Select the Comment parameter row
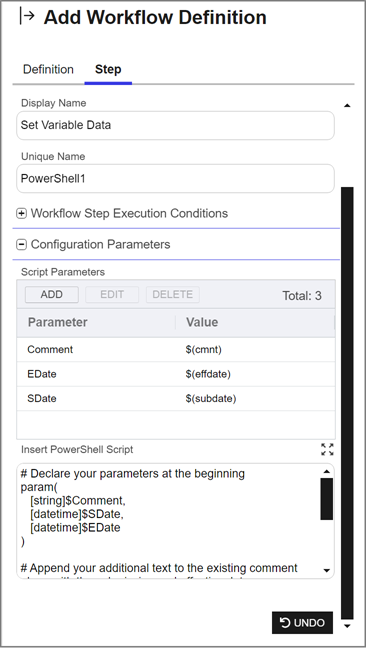 [x=176, y=350]
